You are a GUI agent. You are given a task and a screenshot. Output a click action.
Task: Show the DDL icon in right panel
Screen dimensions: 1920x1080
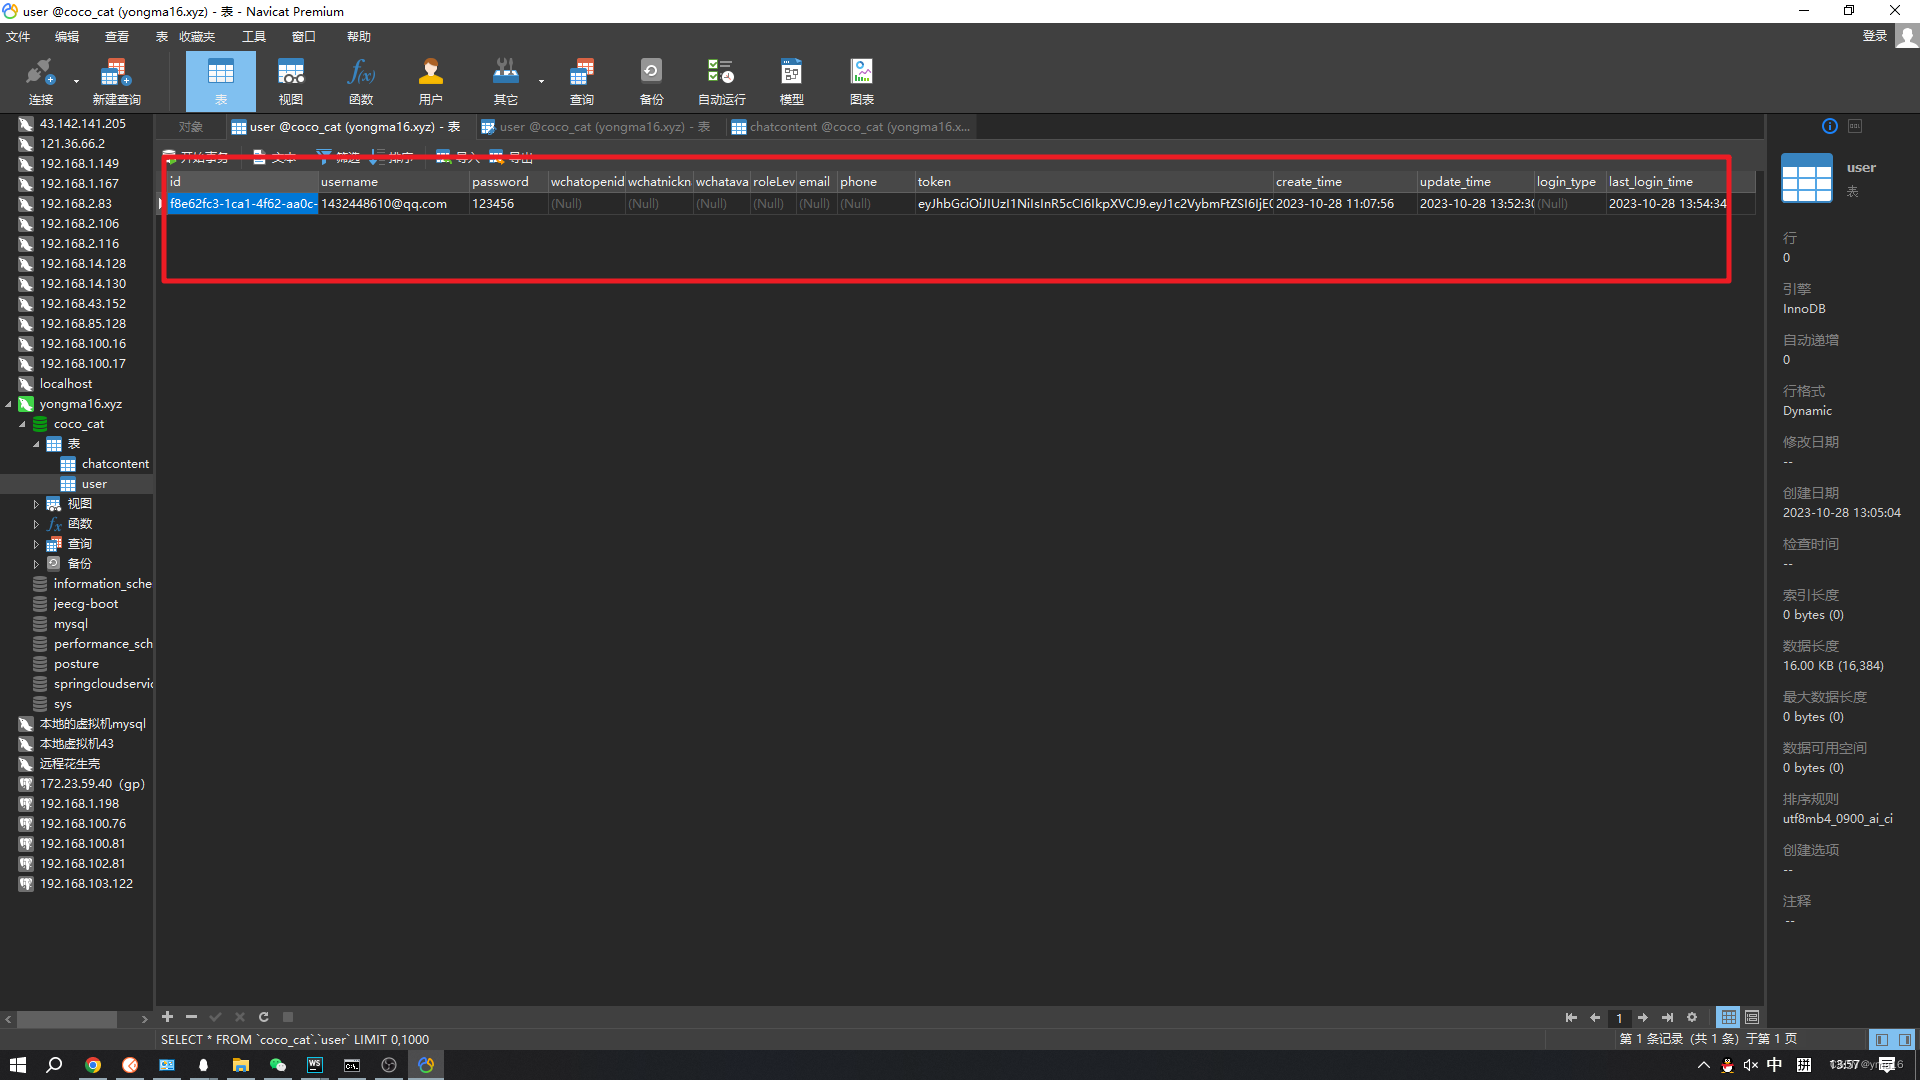(x=1855, y=126)
